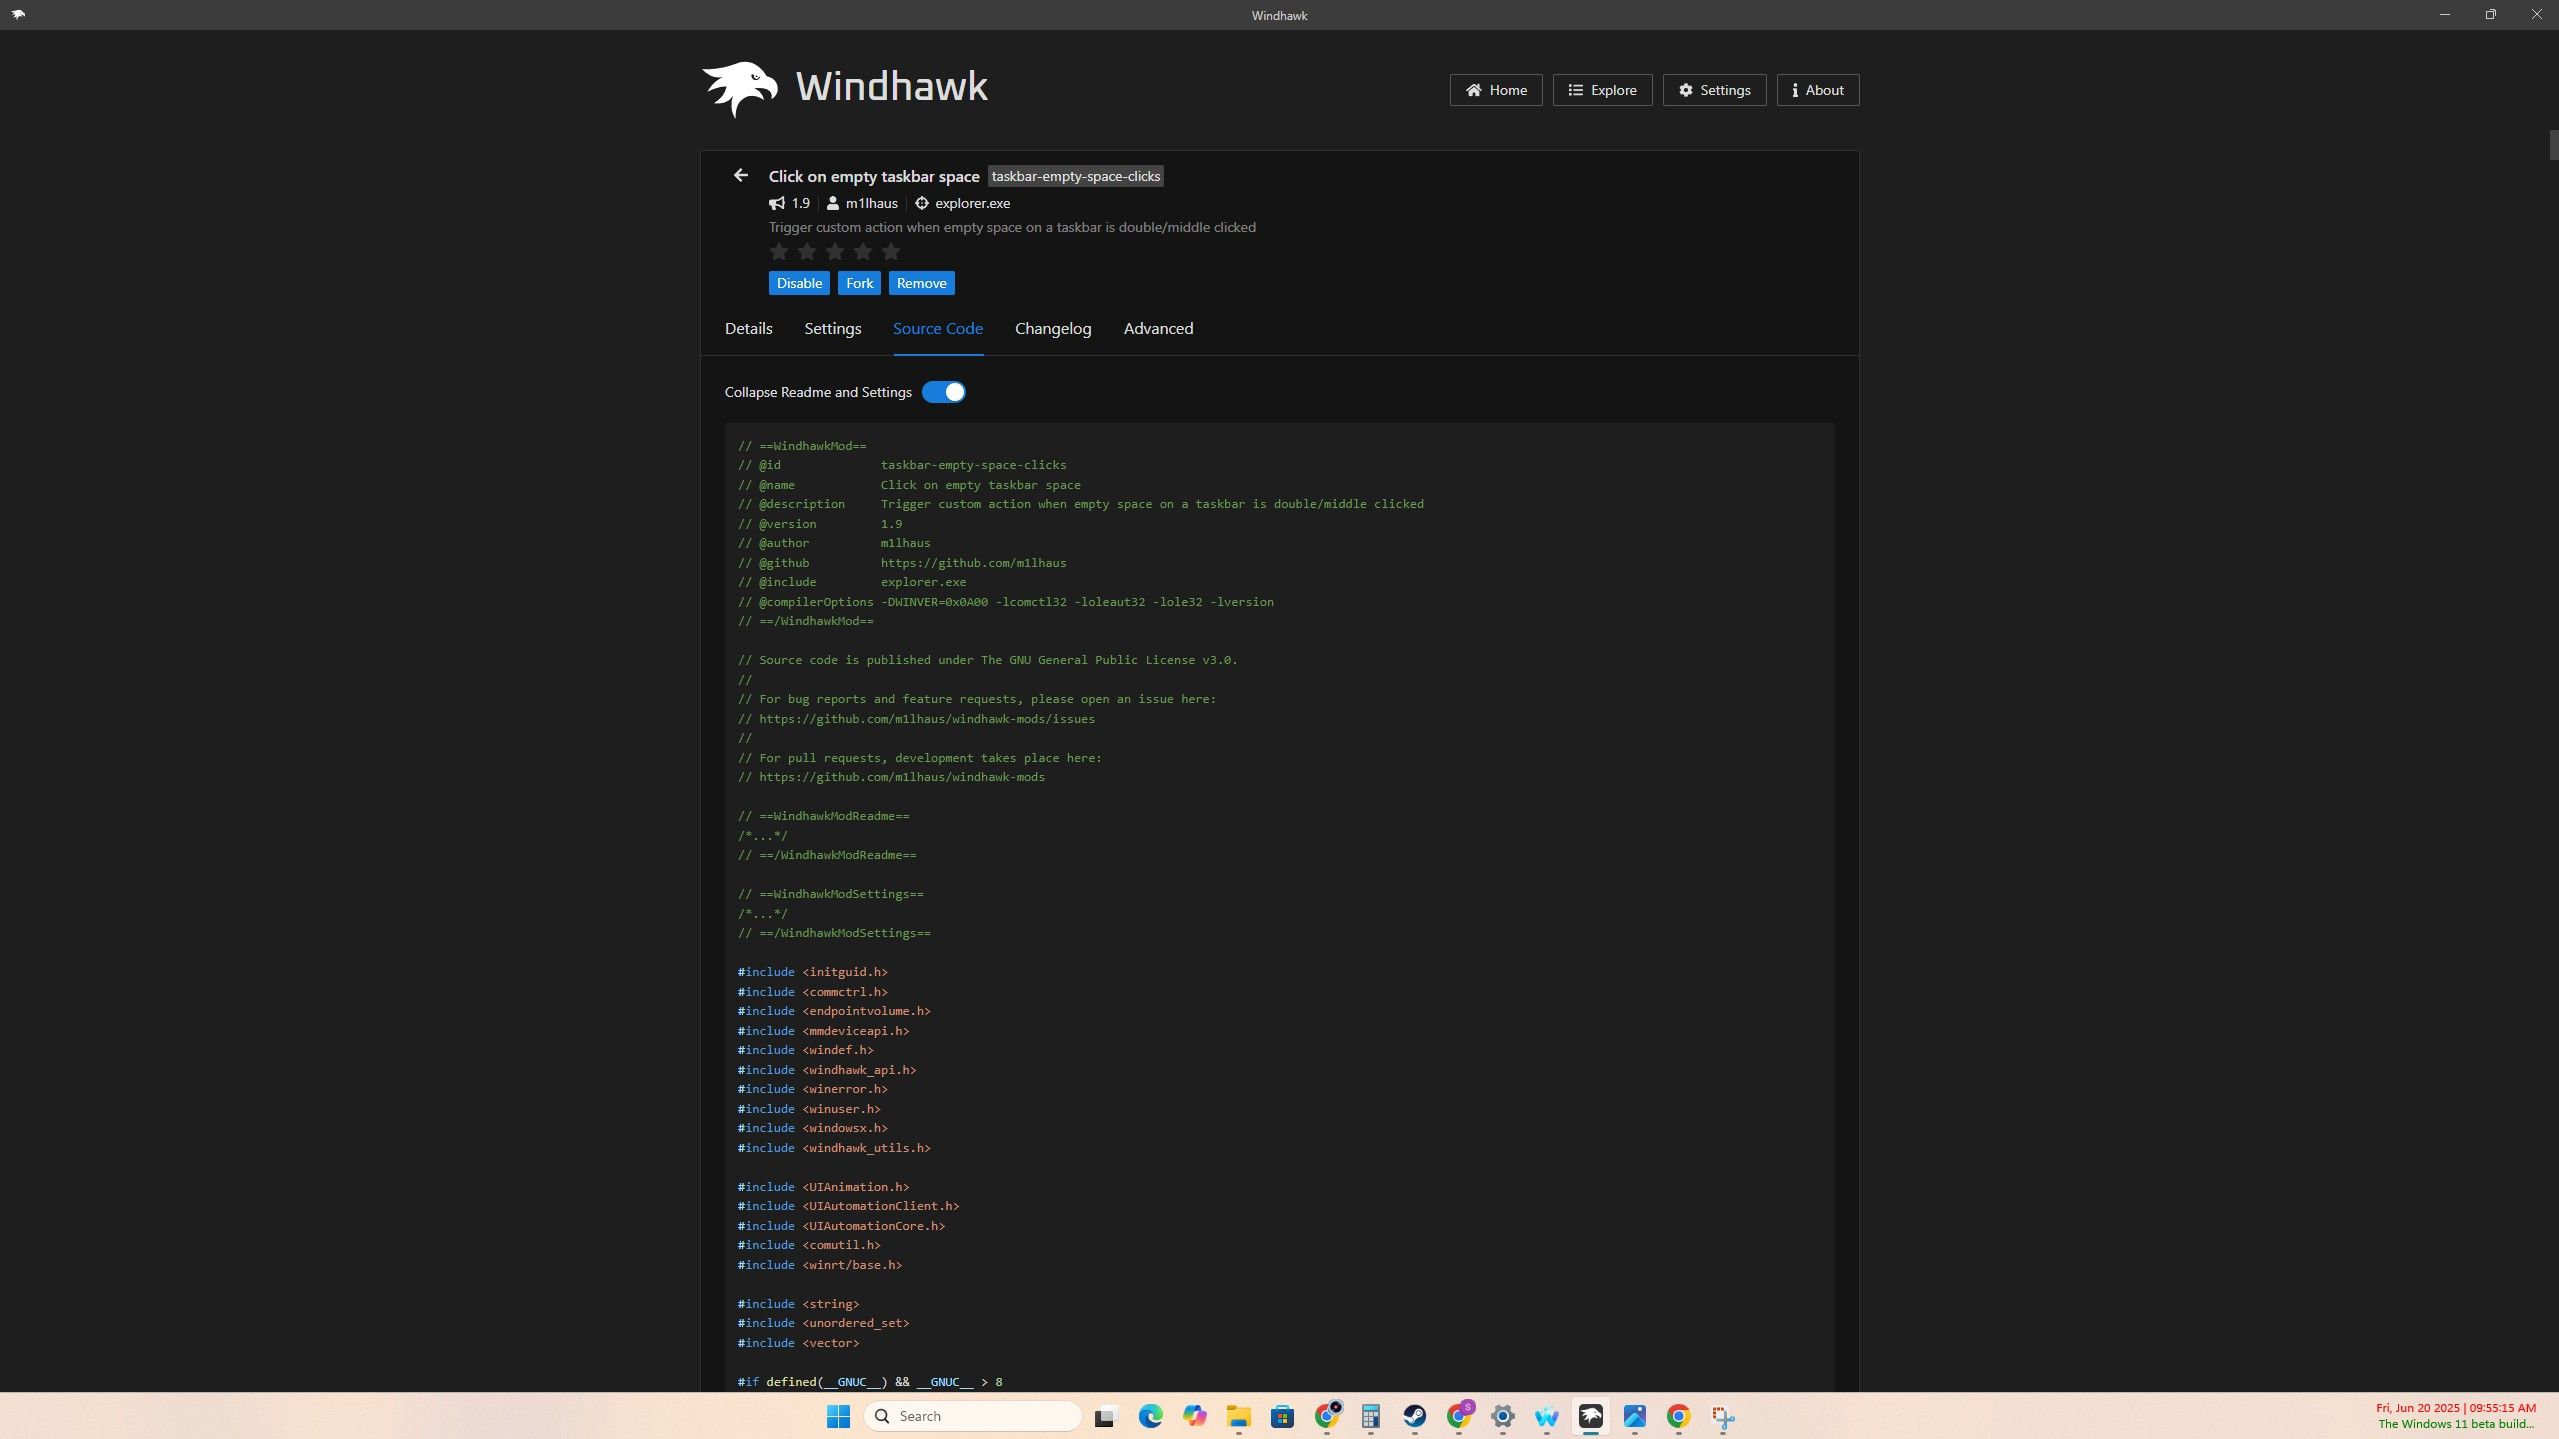This screenshot has width=2559, height=1439.
Task: Open File Explorer from the taskbar
Action: click(x=1238, y=1416)
